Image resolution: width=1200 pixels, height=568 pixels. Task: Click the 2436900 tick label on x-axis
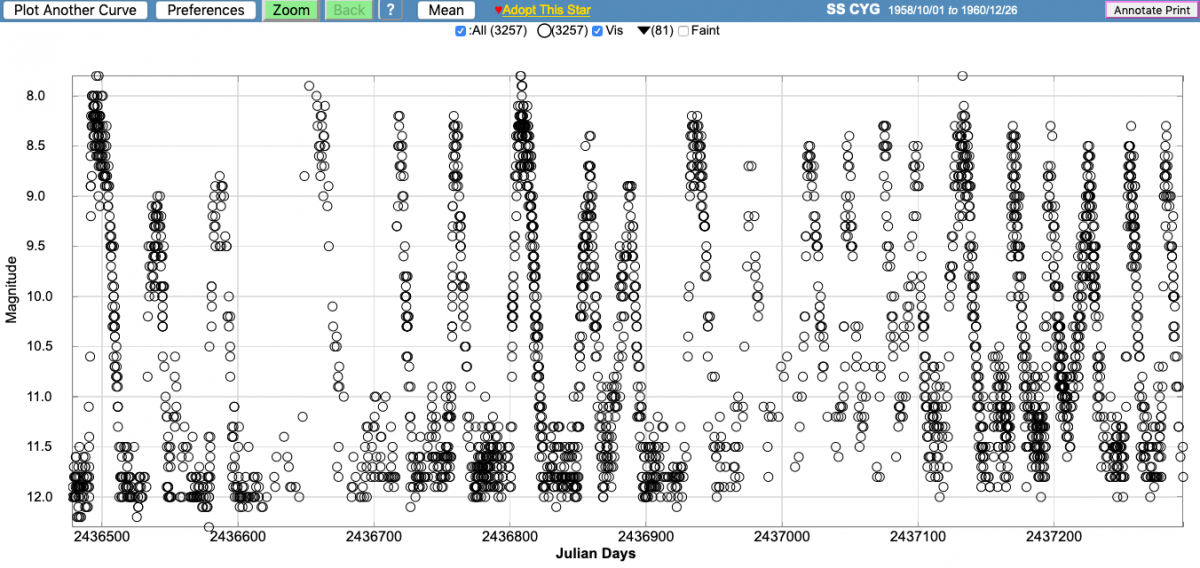pyautogui.click(x=646, y=536)
